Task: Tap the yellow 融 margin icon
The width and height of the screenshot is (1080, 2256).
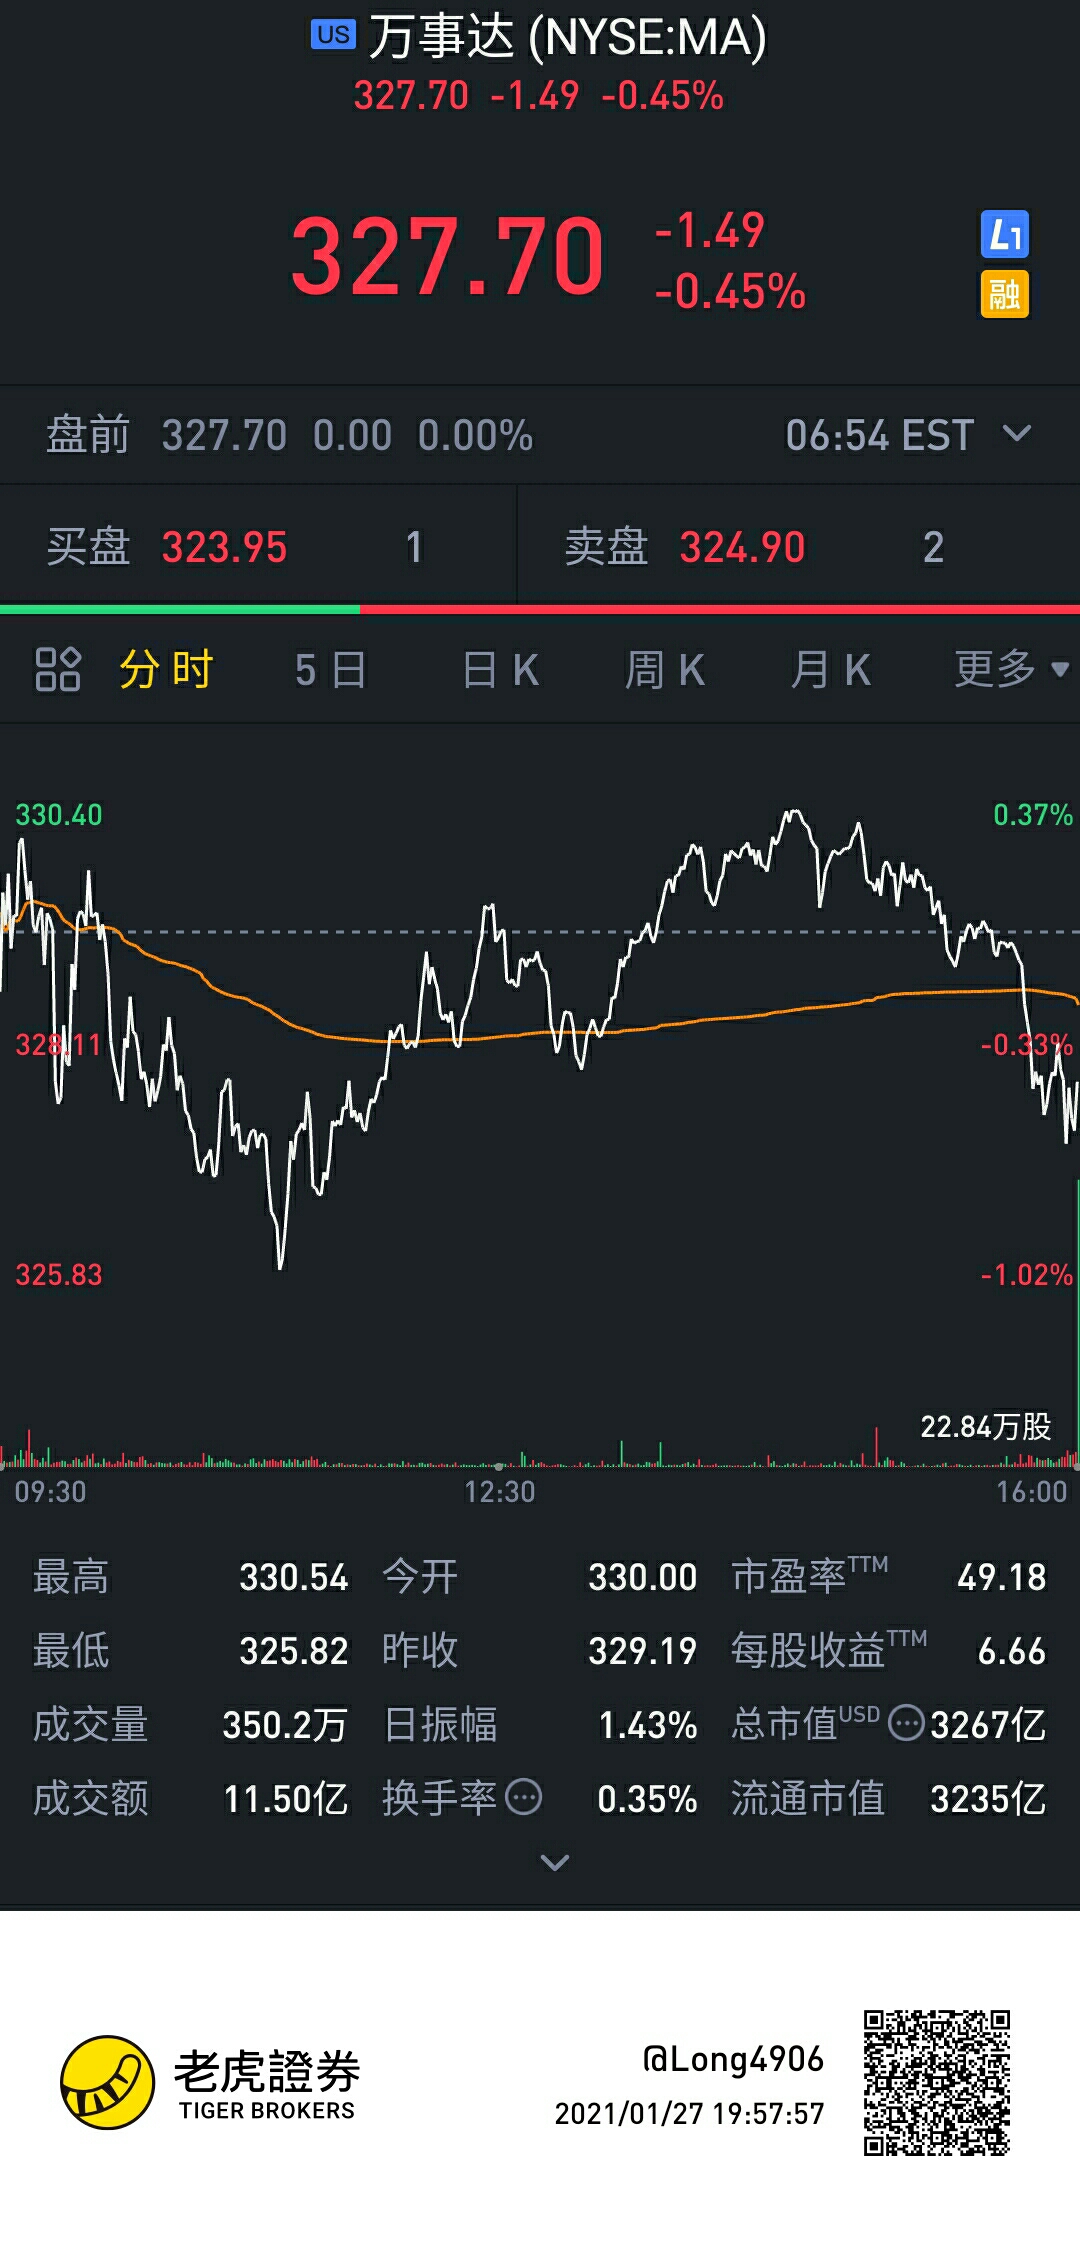Action: (x=1004, y=294)
